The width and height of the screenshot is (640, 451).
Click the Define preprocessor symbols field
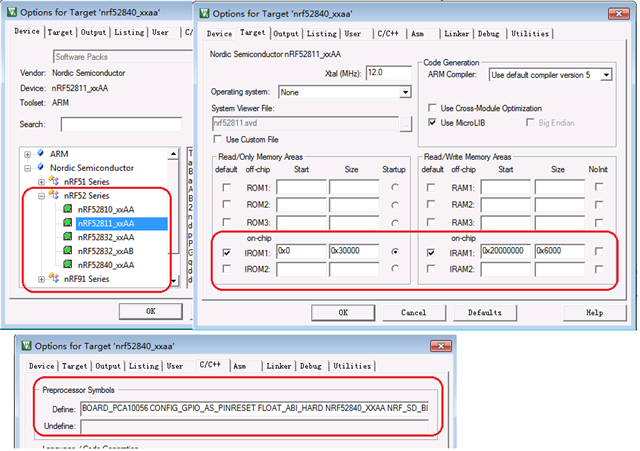pyautogui.click(x=255, y=408)
